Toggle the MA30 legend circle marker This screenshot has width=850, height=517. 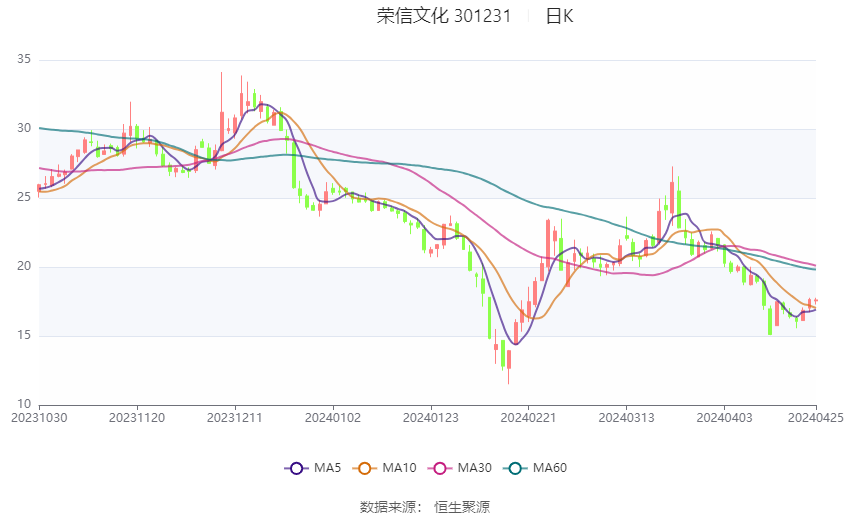(x=440, y=468)
